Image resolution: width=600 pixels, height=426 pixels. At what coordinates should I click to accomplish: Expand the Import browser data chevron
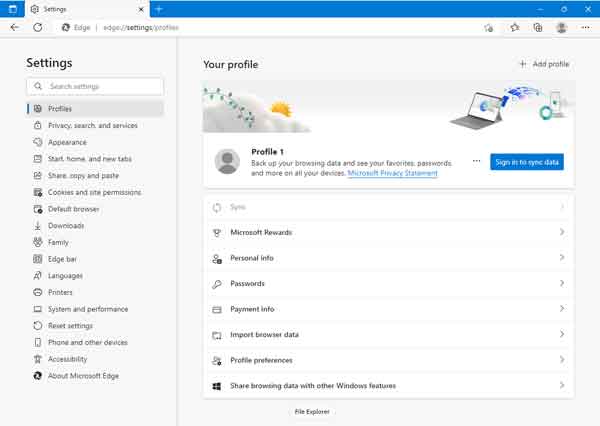coord(562,334)
